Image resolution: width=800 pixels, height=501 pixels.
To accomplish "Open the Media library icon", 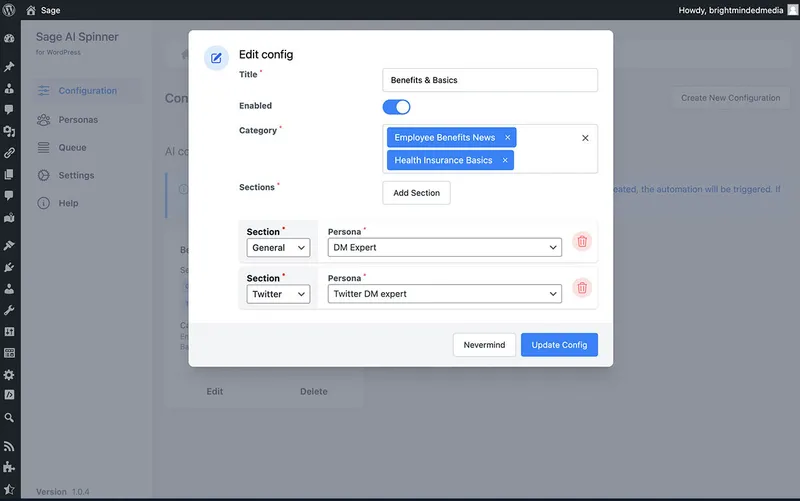I will point(9,131).
